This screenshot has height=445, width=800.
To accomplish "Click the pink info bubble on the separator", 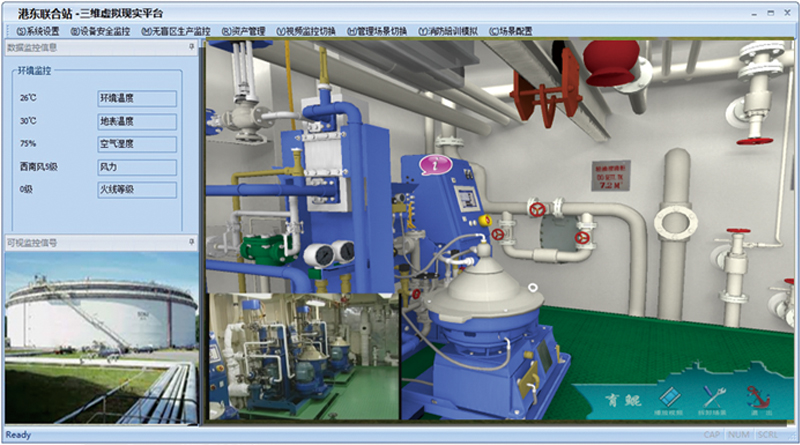I will [433, 166].
